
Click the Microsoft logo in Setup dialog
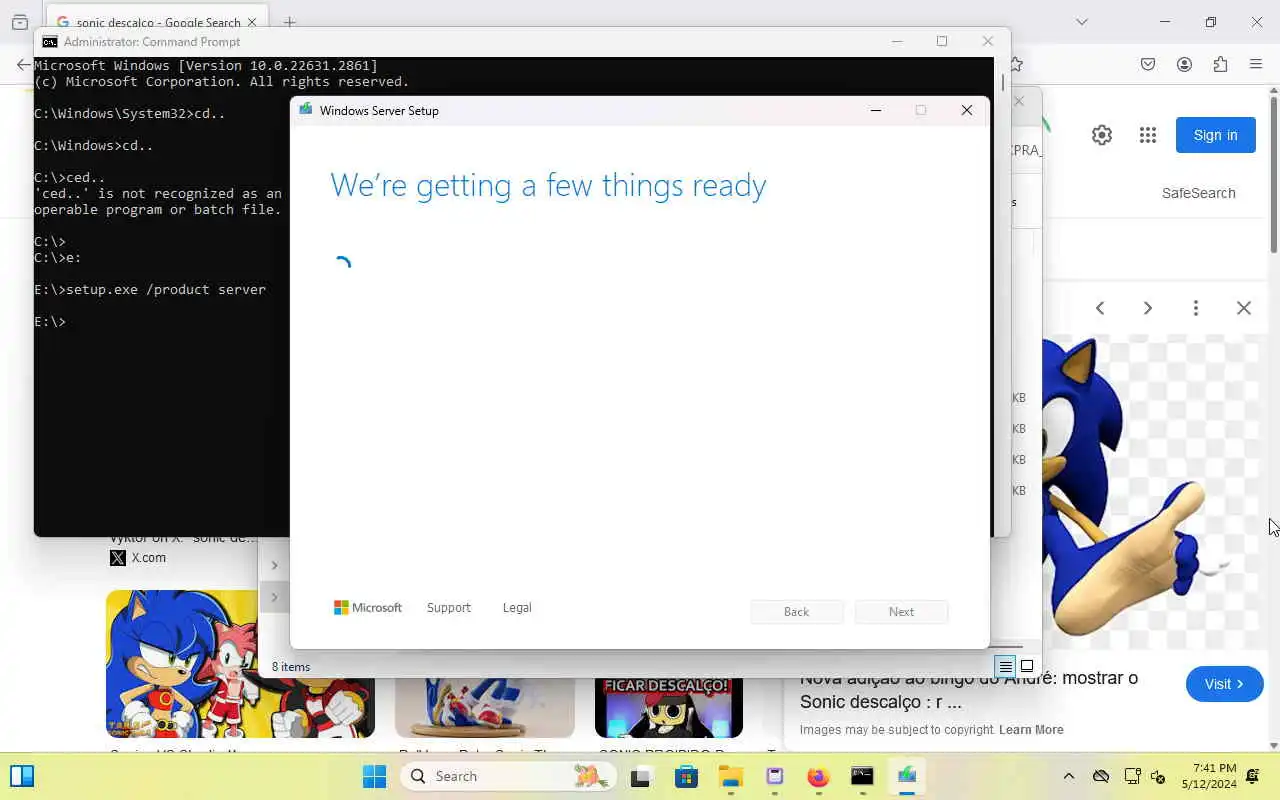[368, 607]
